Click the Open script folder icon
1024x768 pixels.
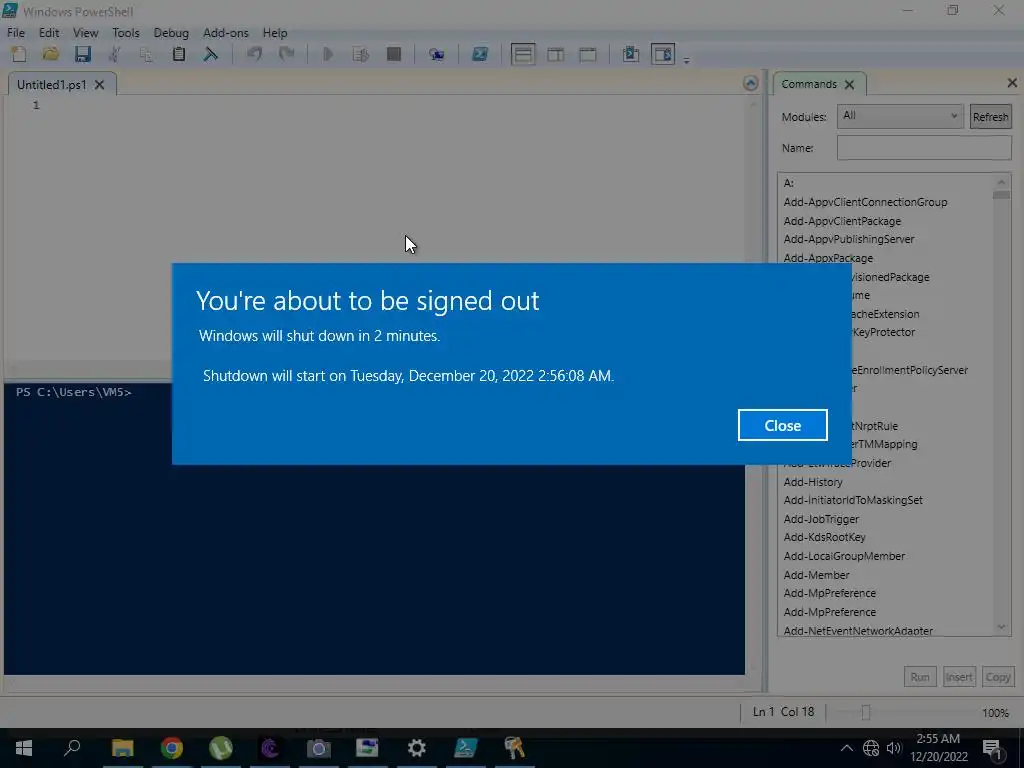point(51,54)
